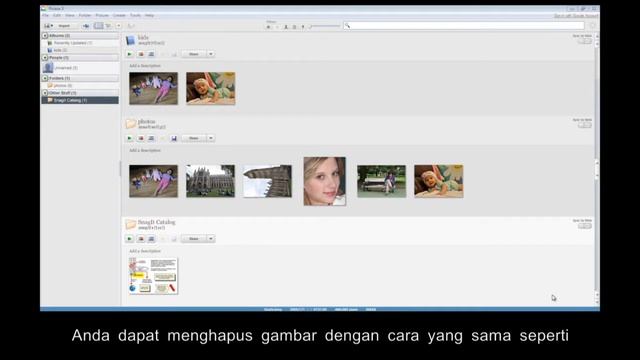The image size is (640, 360).
Task: Click save to disk icon in photos folder
Action: tap(174, 138)
